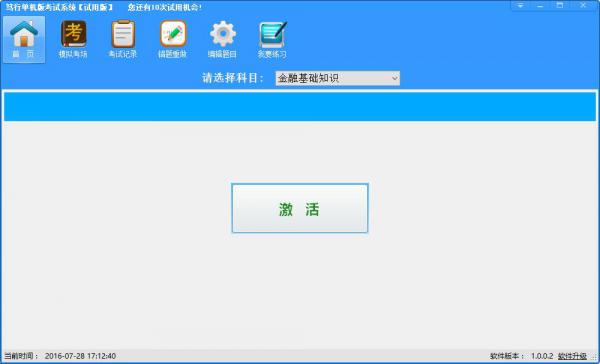Open the notebook-with-pen practice icon
Viewport: 600px width, 364px height.
click(x=272, y=39)
